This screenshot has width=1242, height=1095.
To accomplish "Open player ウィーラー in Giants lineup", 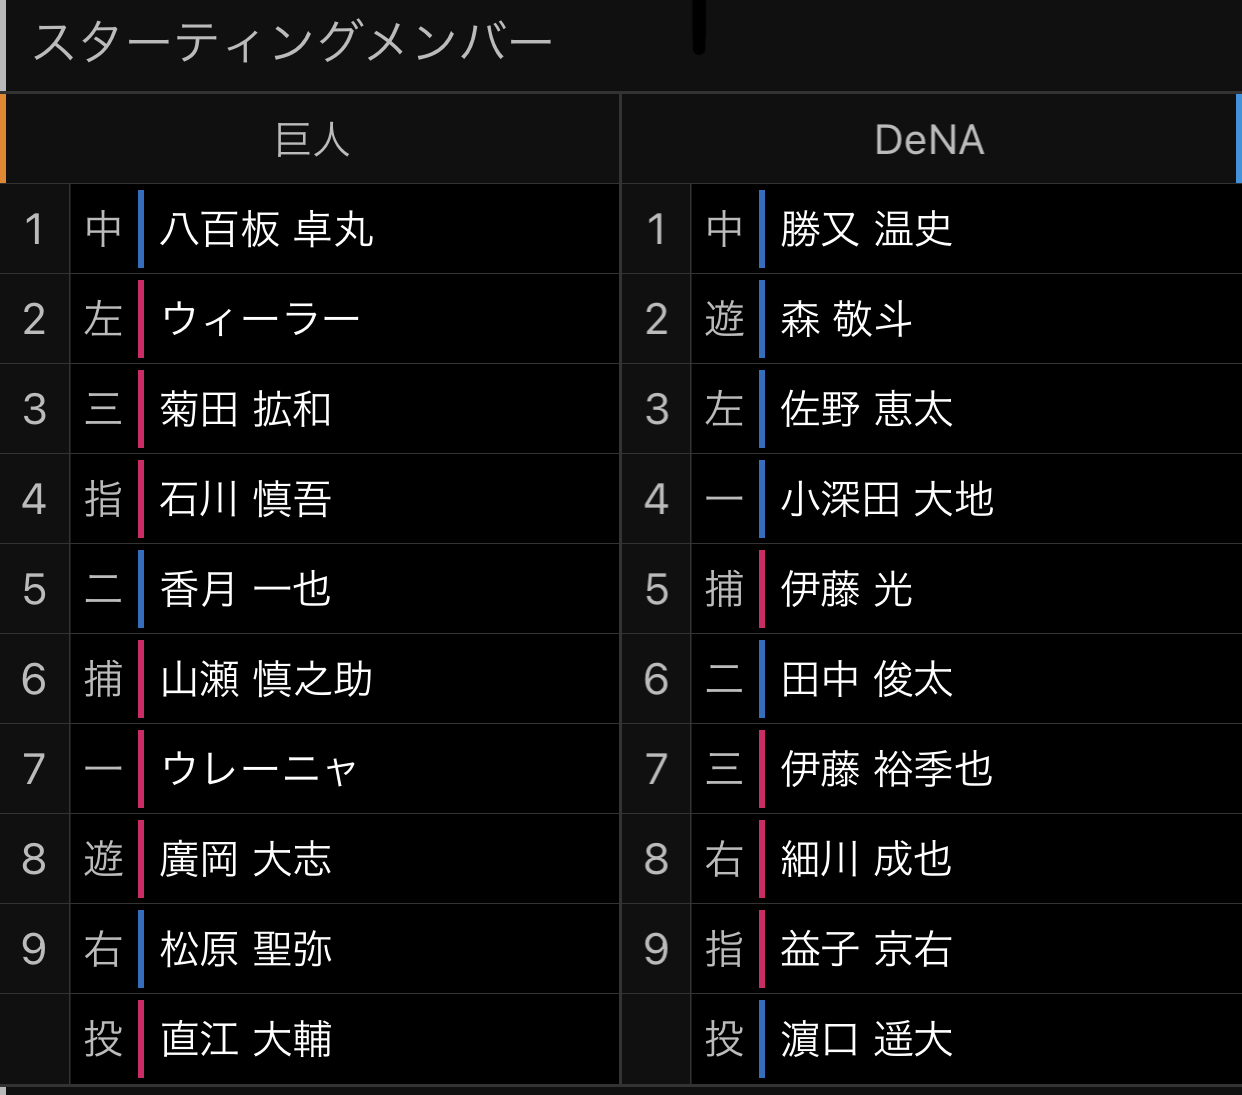I will click(x=260, y=319).
